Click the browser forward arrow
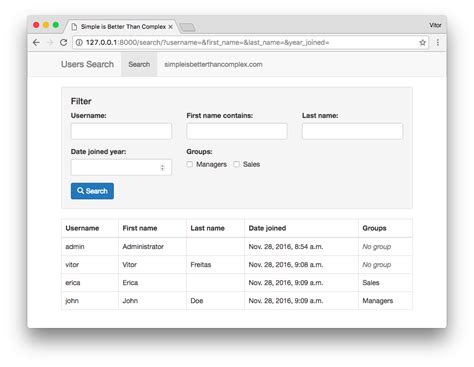Viewport: 474px width, 367px height. pos(50,42)
